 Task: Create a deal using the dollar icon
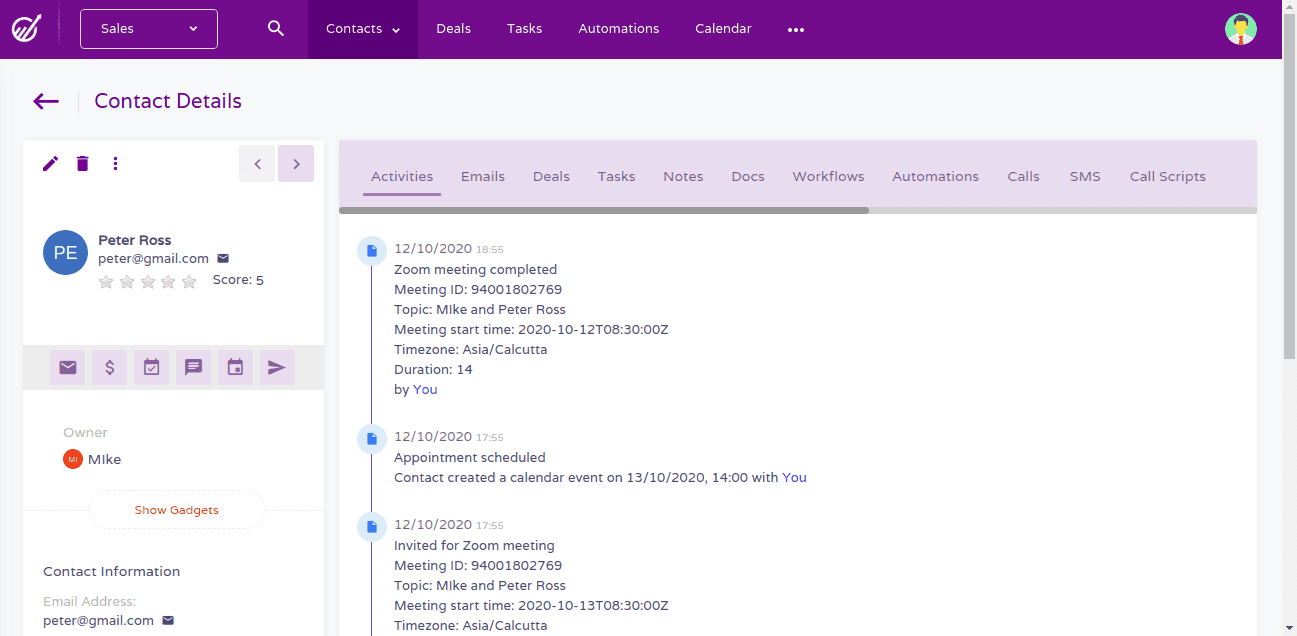point(109,367)
